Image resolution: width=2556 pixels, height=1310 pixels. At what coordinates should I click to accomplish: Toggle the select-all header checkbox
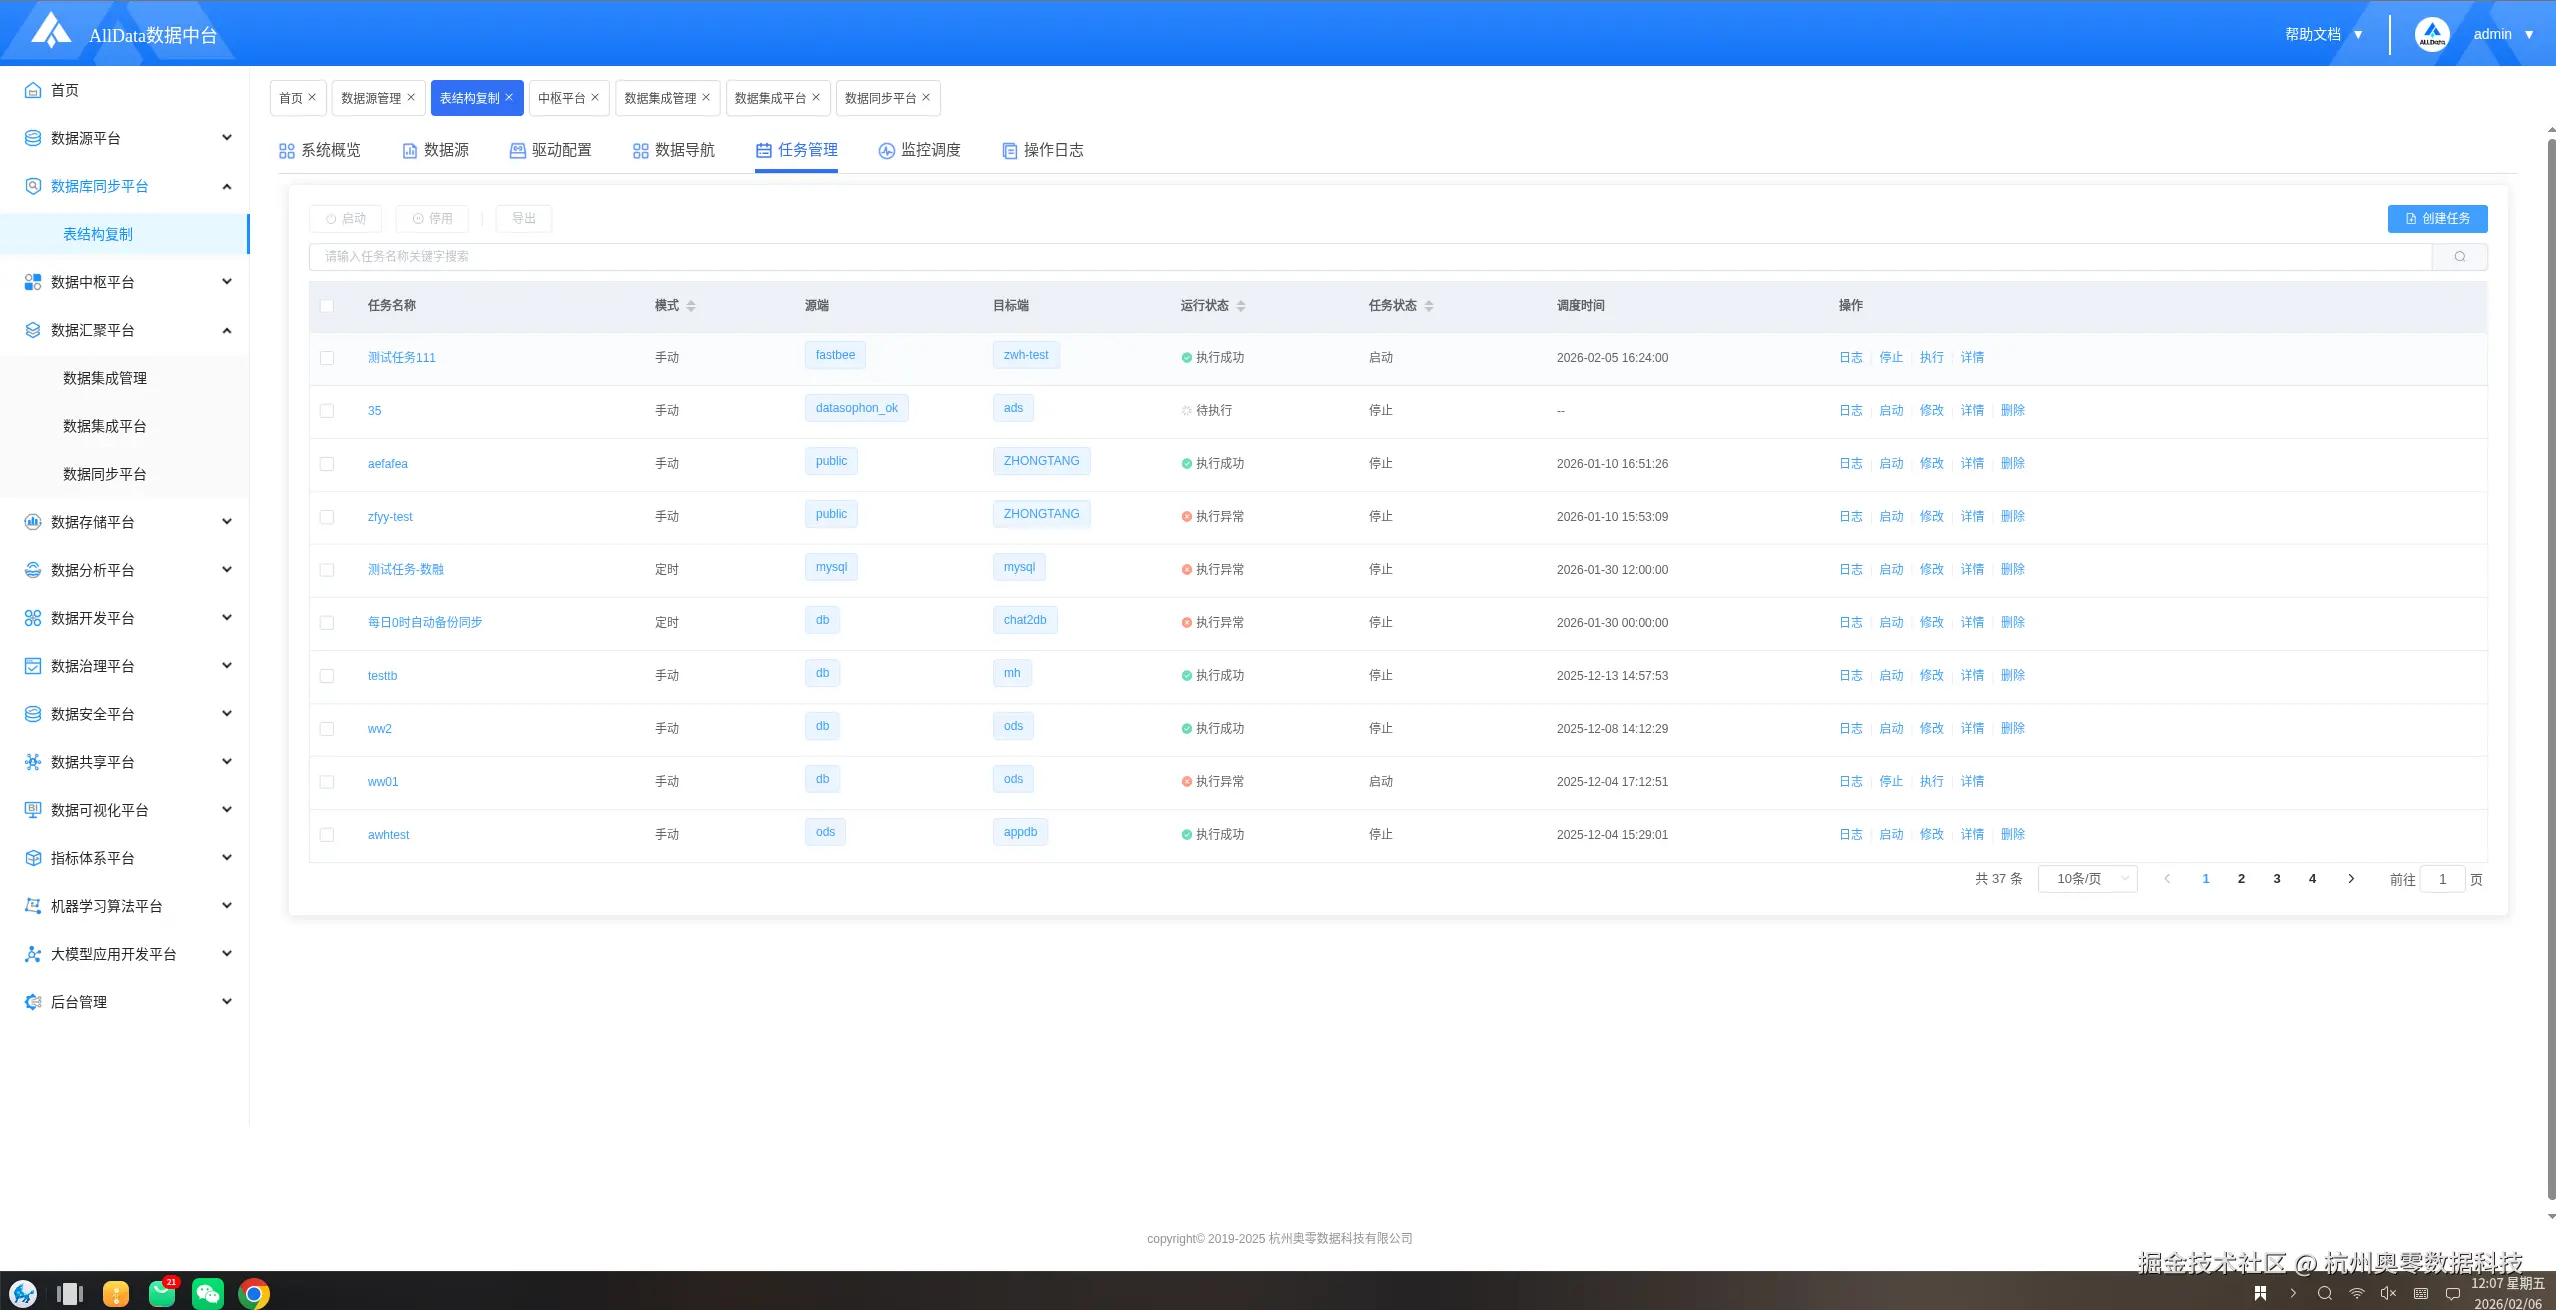point(327,306)
